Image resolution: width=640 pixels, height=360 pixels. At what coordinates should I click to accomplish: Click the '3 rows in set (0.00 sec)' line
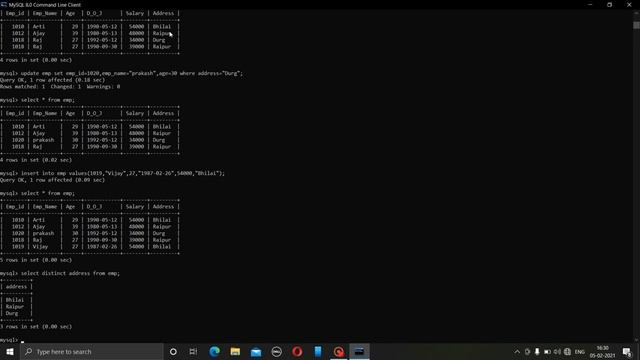36,327
